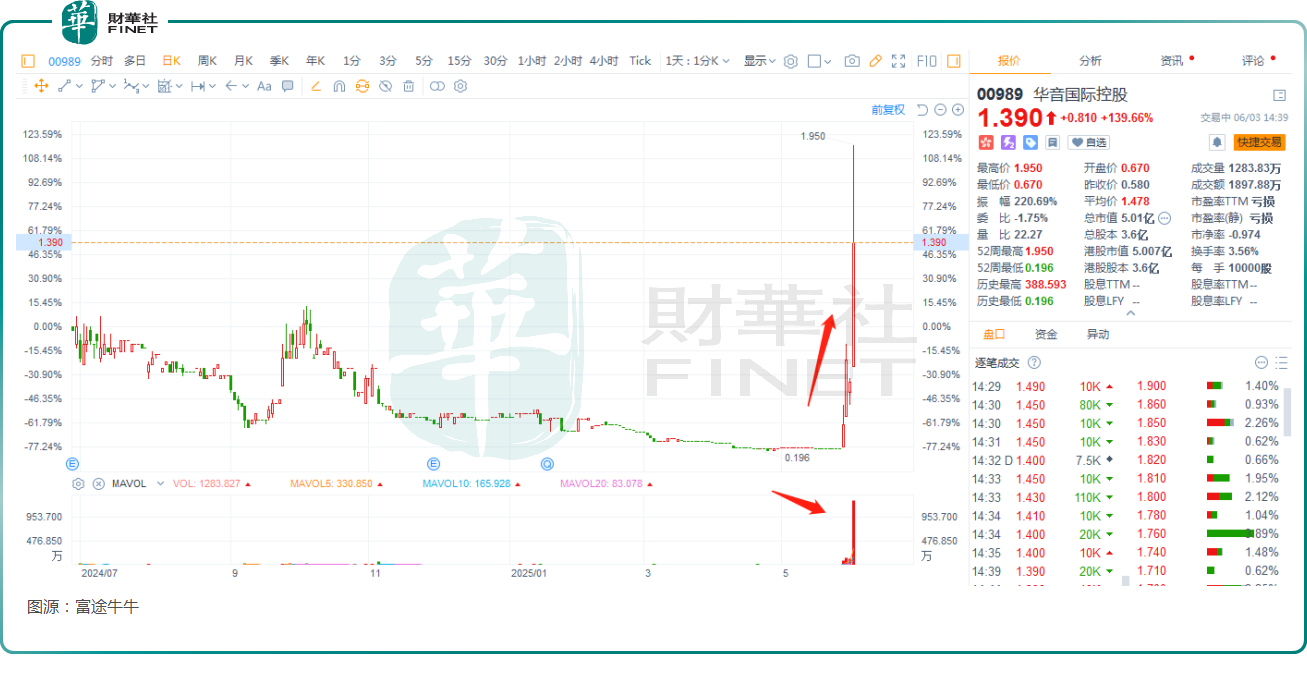Undo the last chart zoom action

click(922, 110)
